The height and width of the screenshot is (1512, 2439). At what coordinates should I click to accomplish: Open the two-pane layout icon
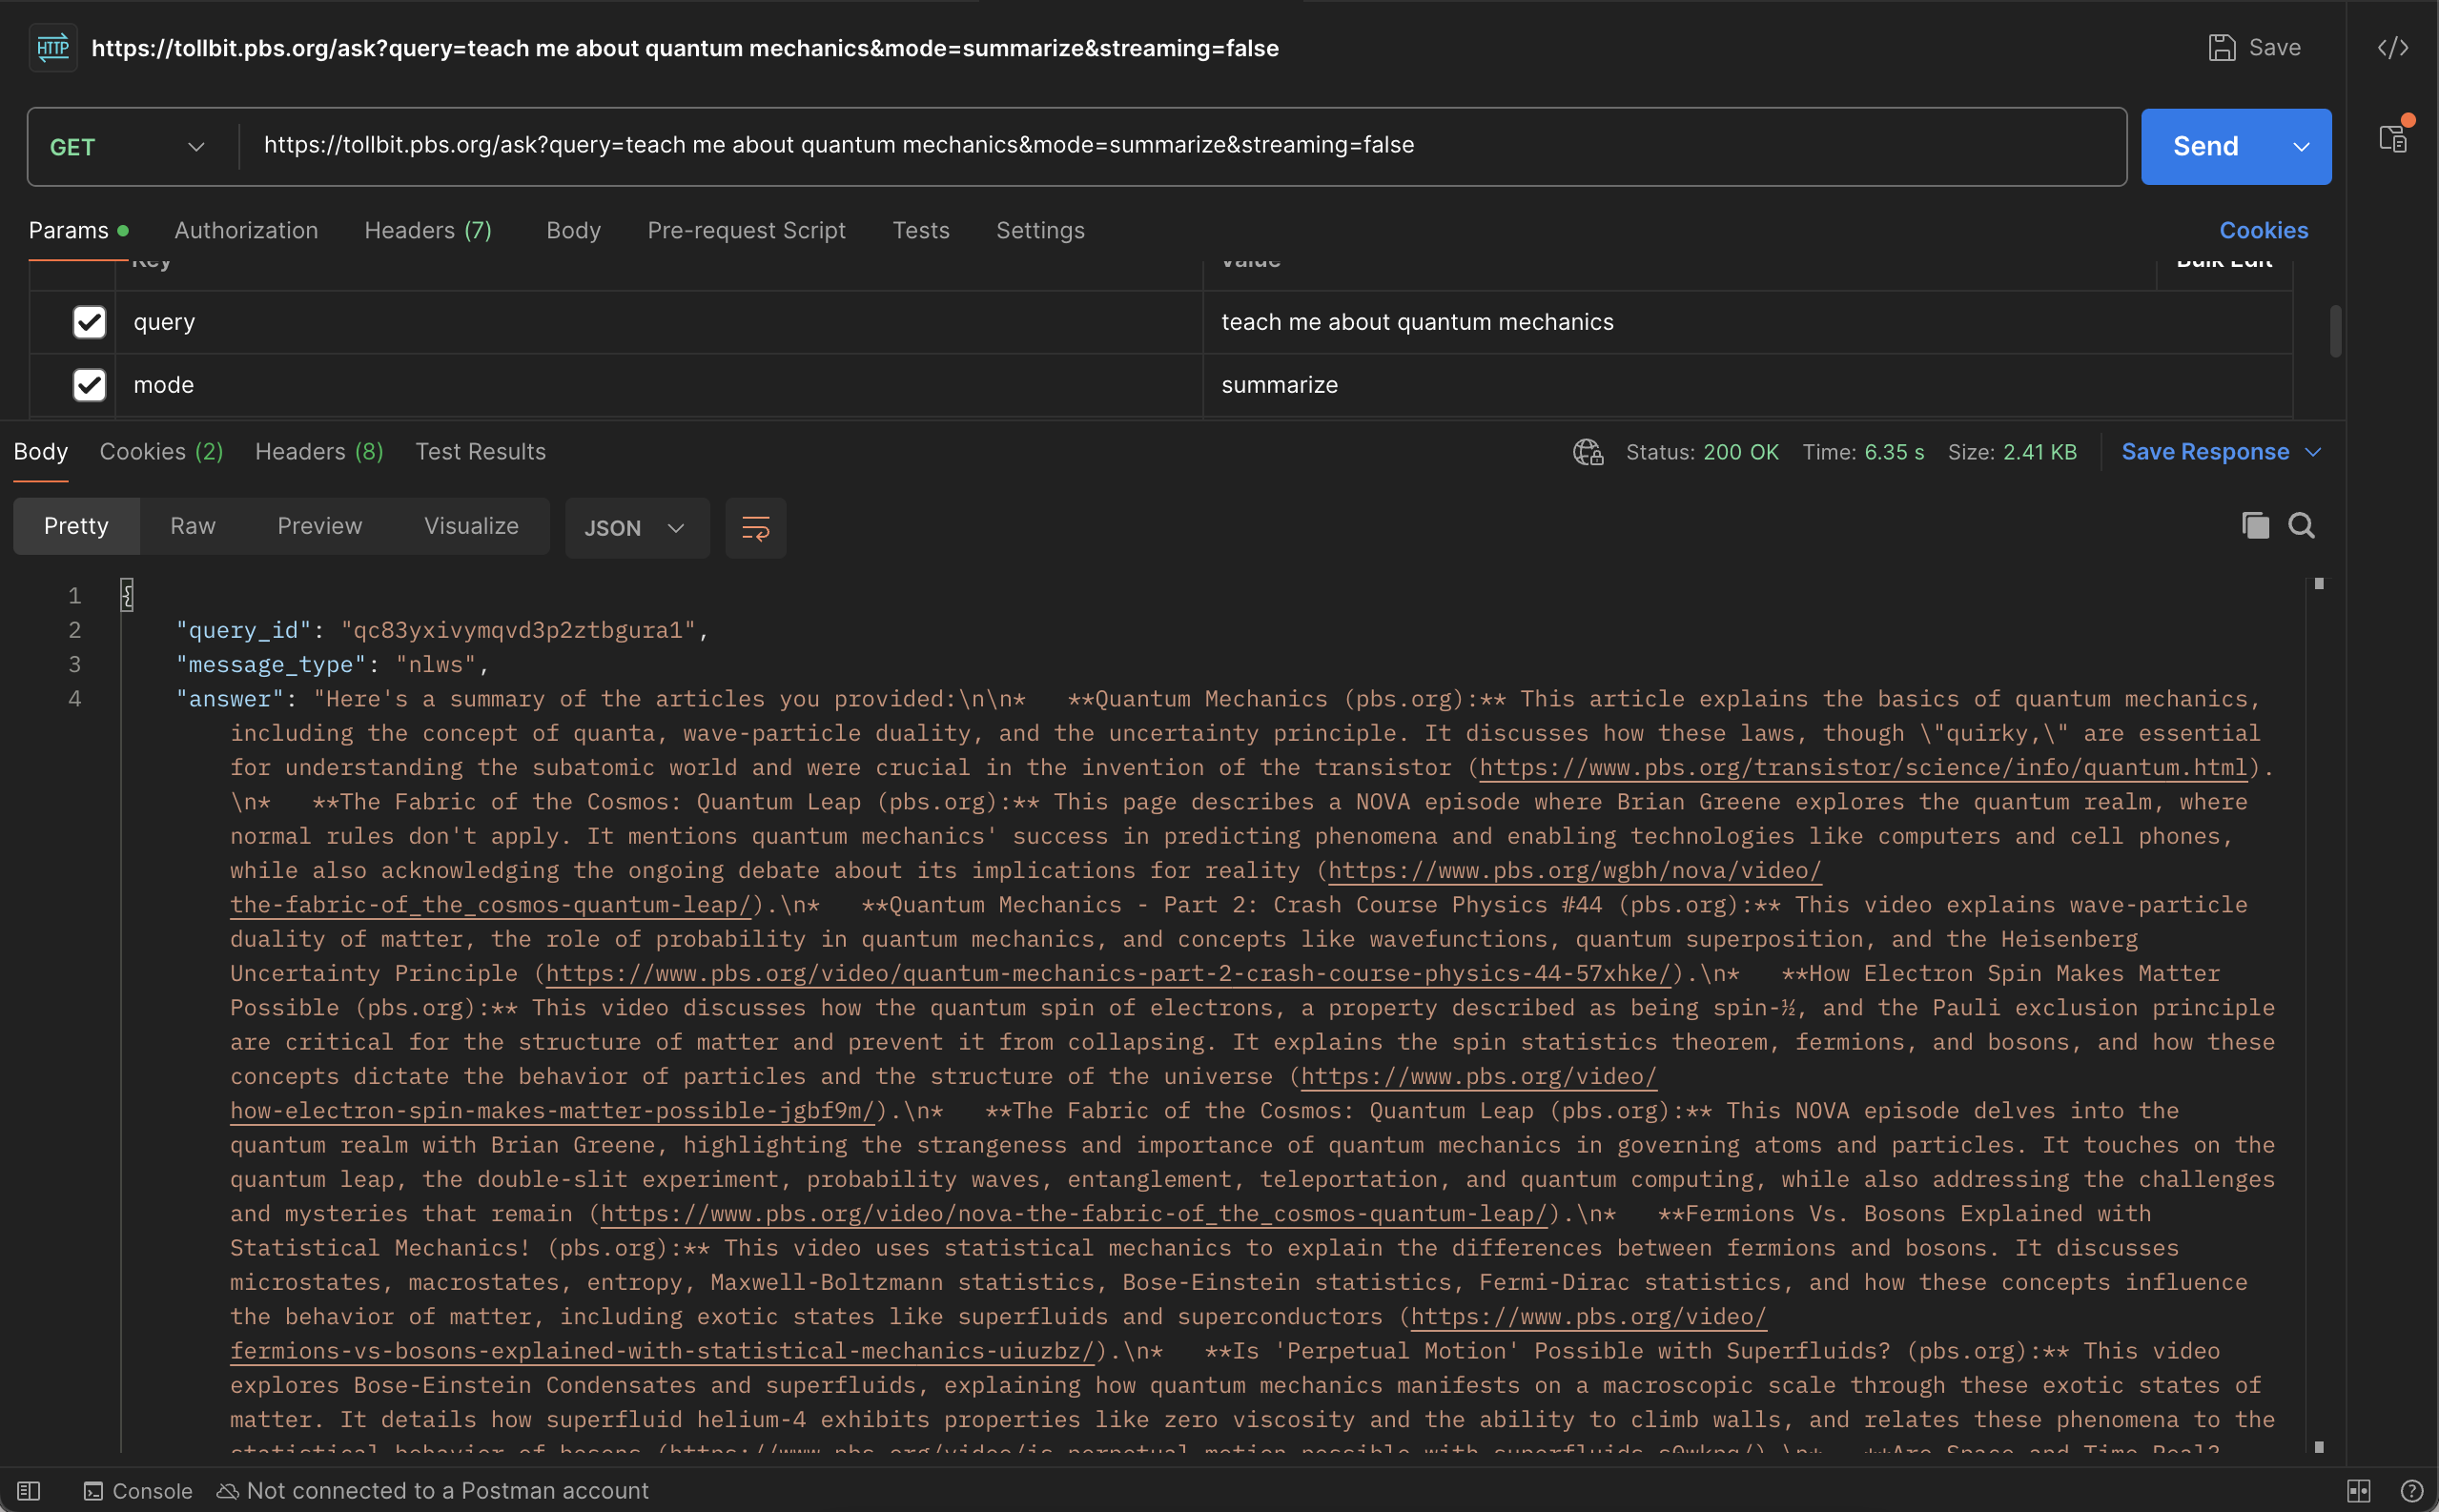point(2358,1491)
